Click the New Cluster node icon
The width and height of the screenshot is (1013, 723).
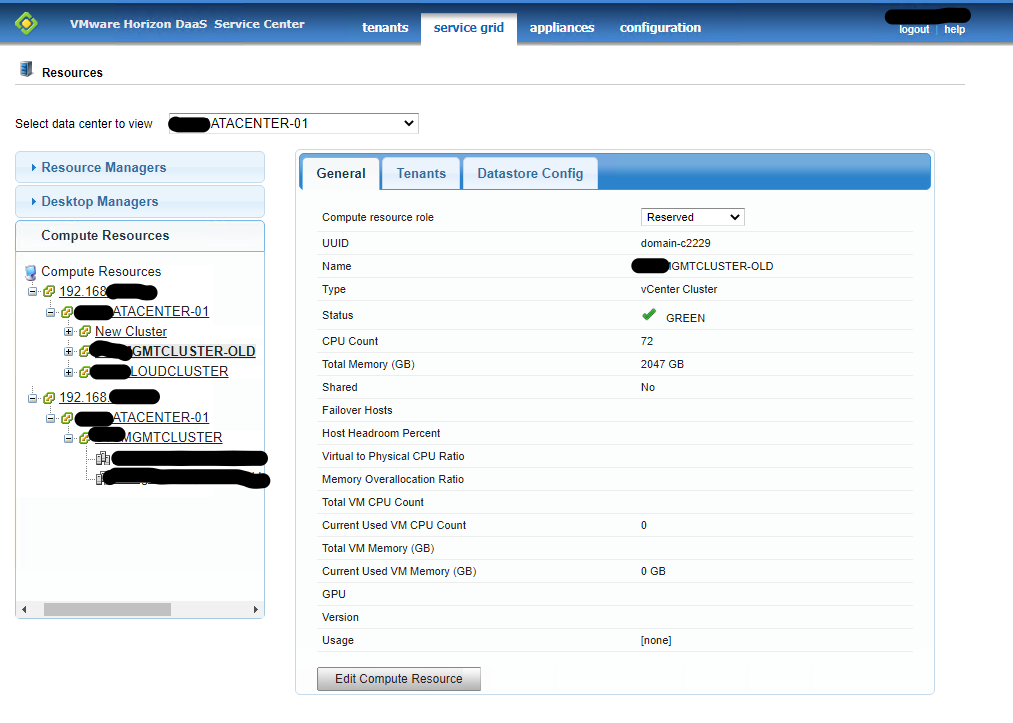pyautogui.click(x=85, y=331)
